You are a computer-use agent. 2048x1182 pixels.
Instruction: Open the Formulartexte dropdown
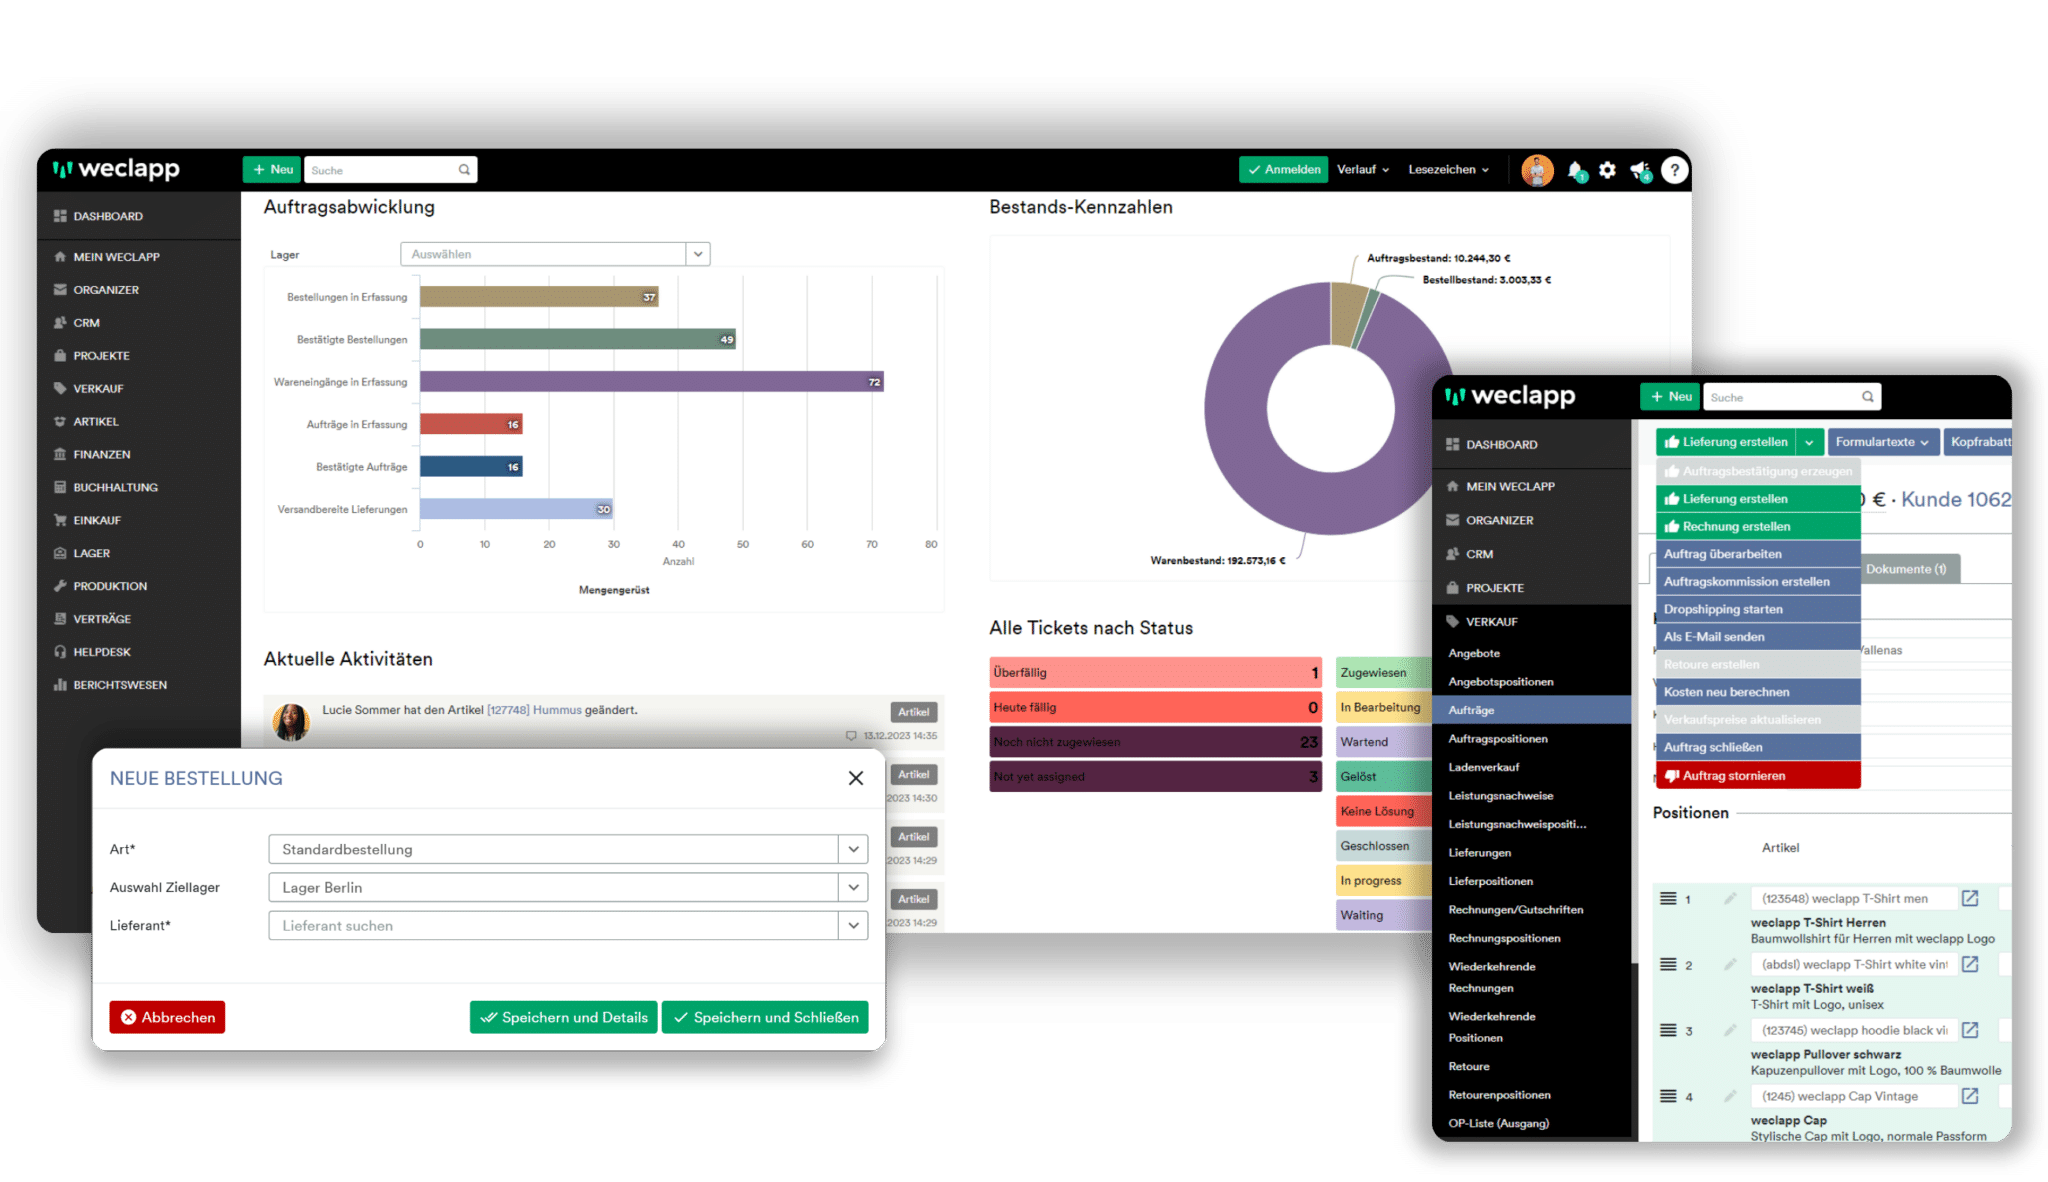tap(1882, 442)
